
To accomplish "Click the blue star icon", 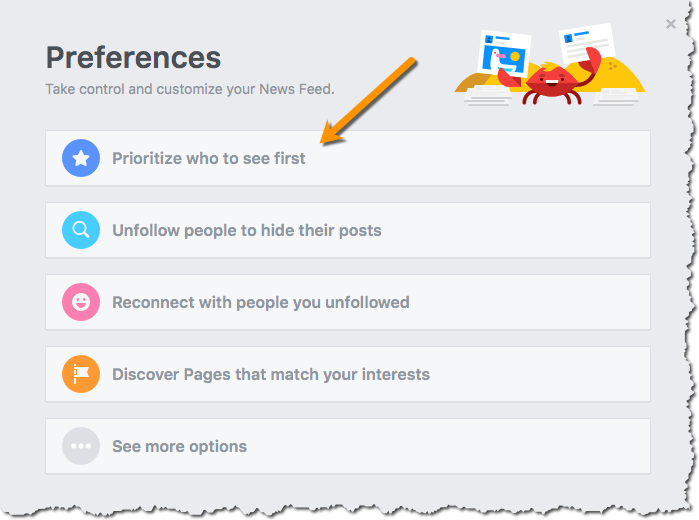I will click(x=81, y=158).
